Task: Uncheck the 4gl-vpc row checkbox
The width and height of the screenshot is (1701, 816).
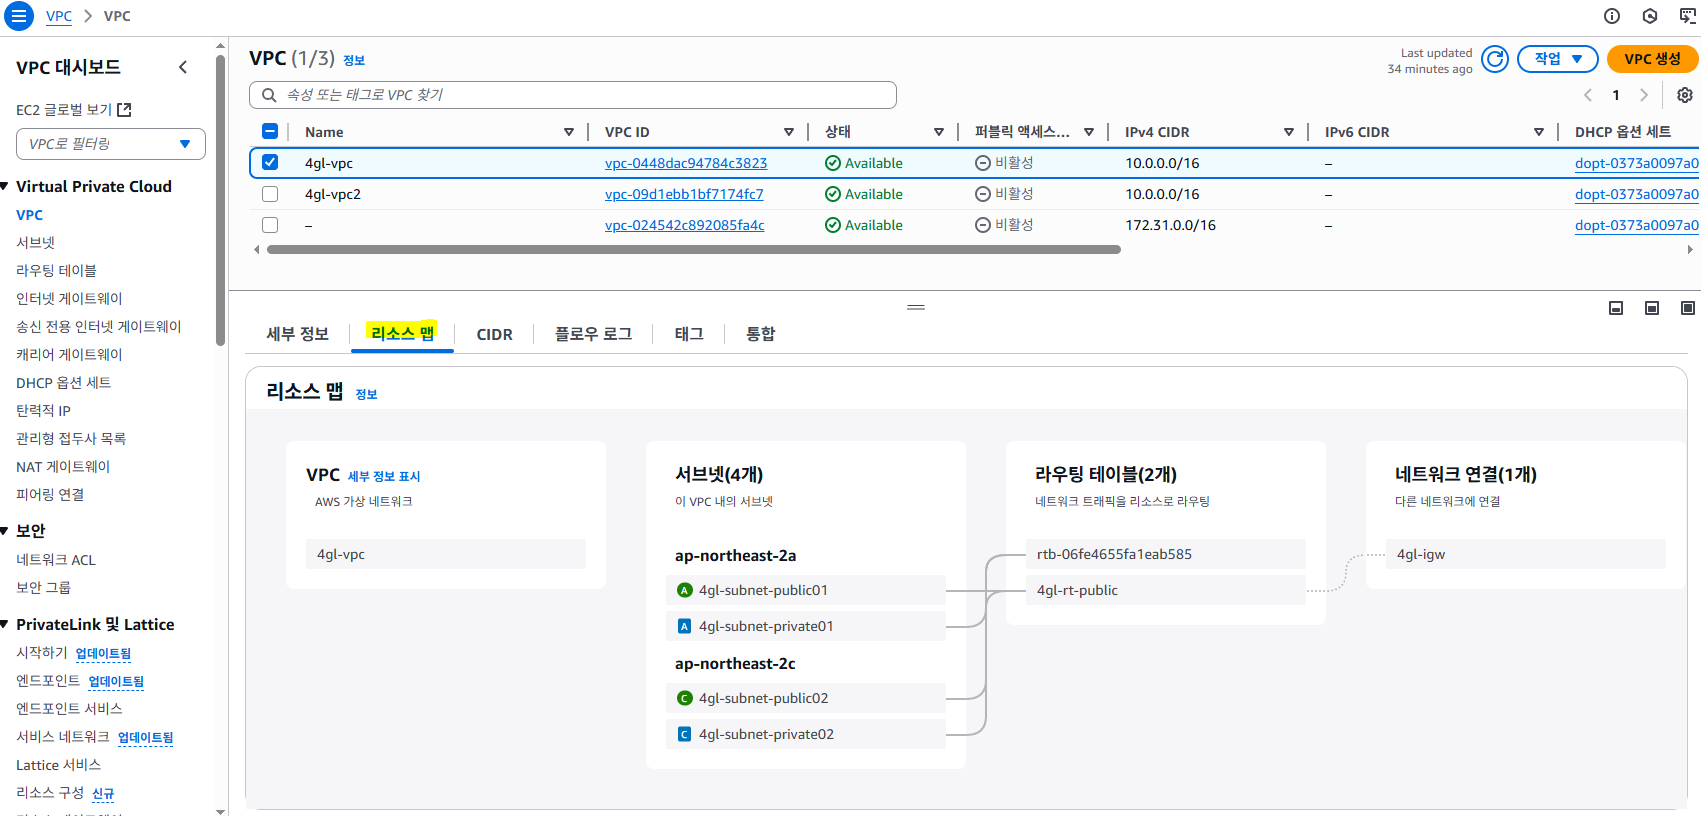Action: pyautogui.click(x=270, y=162)
